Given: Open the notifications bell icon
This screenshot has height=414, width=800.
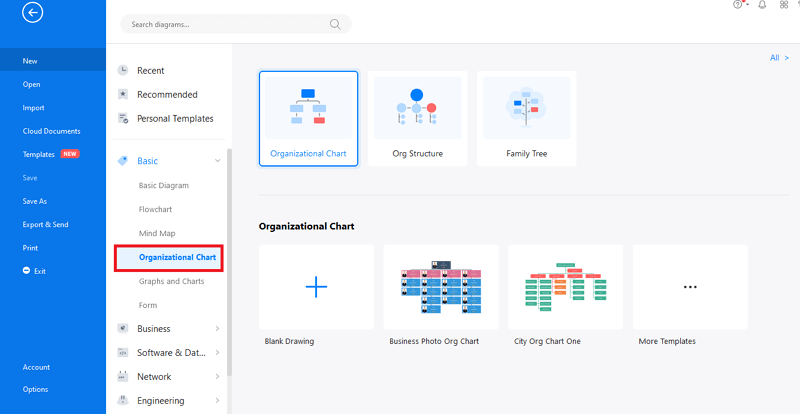Looking at the screenshot, I should (762, 5).
